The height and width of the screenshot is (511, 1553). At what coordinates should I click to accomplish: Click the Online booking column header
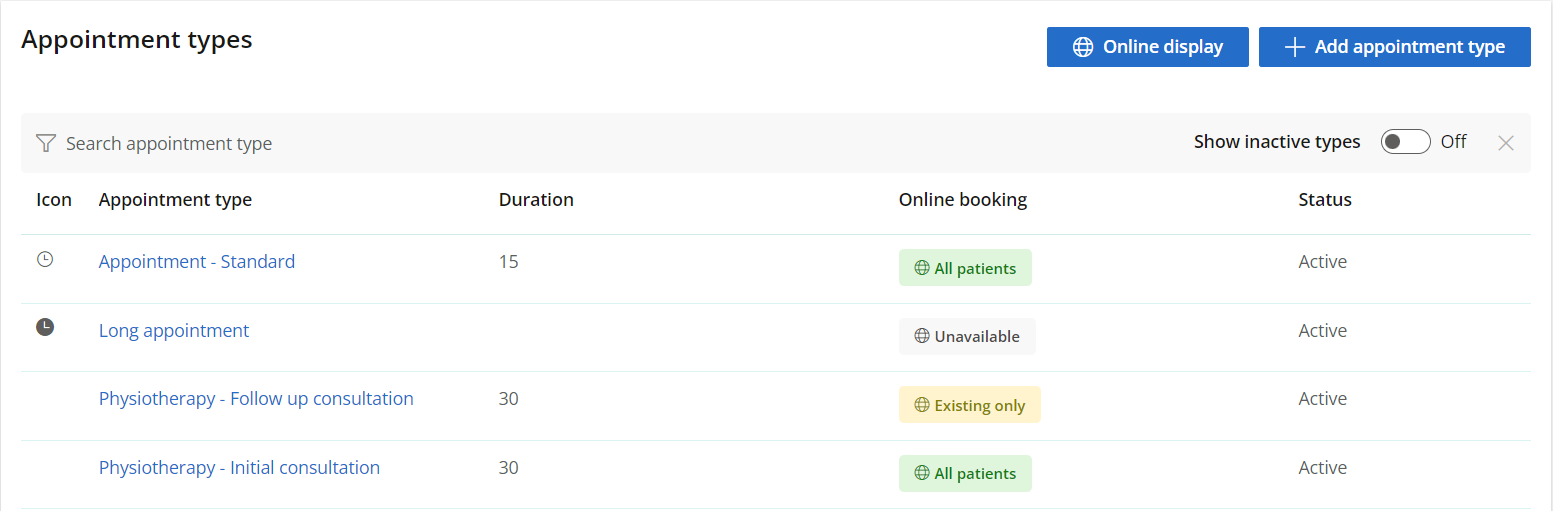tap(963, 200)
